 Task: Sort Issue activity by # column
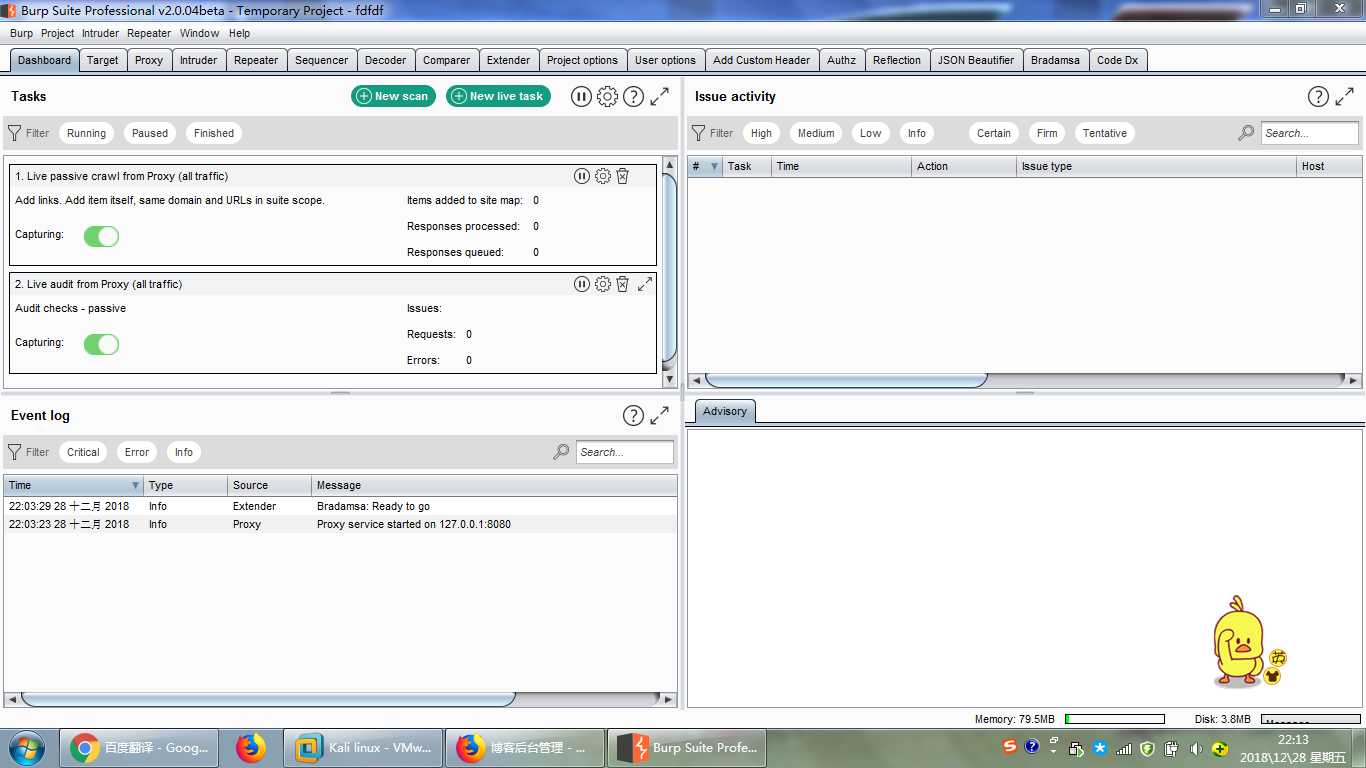click(x=705, y=166)
